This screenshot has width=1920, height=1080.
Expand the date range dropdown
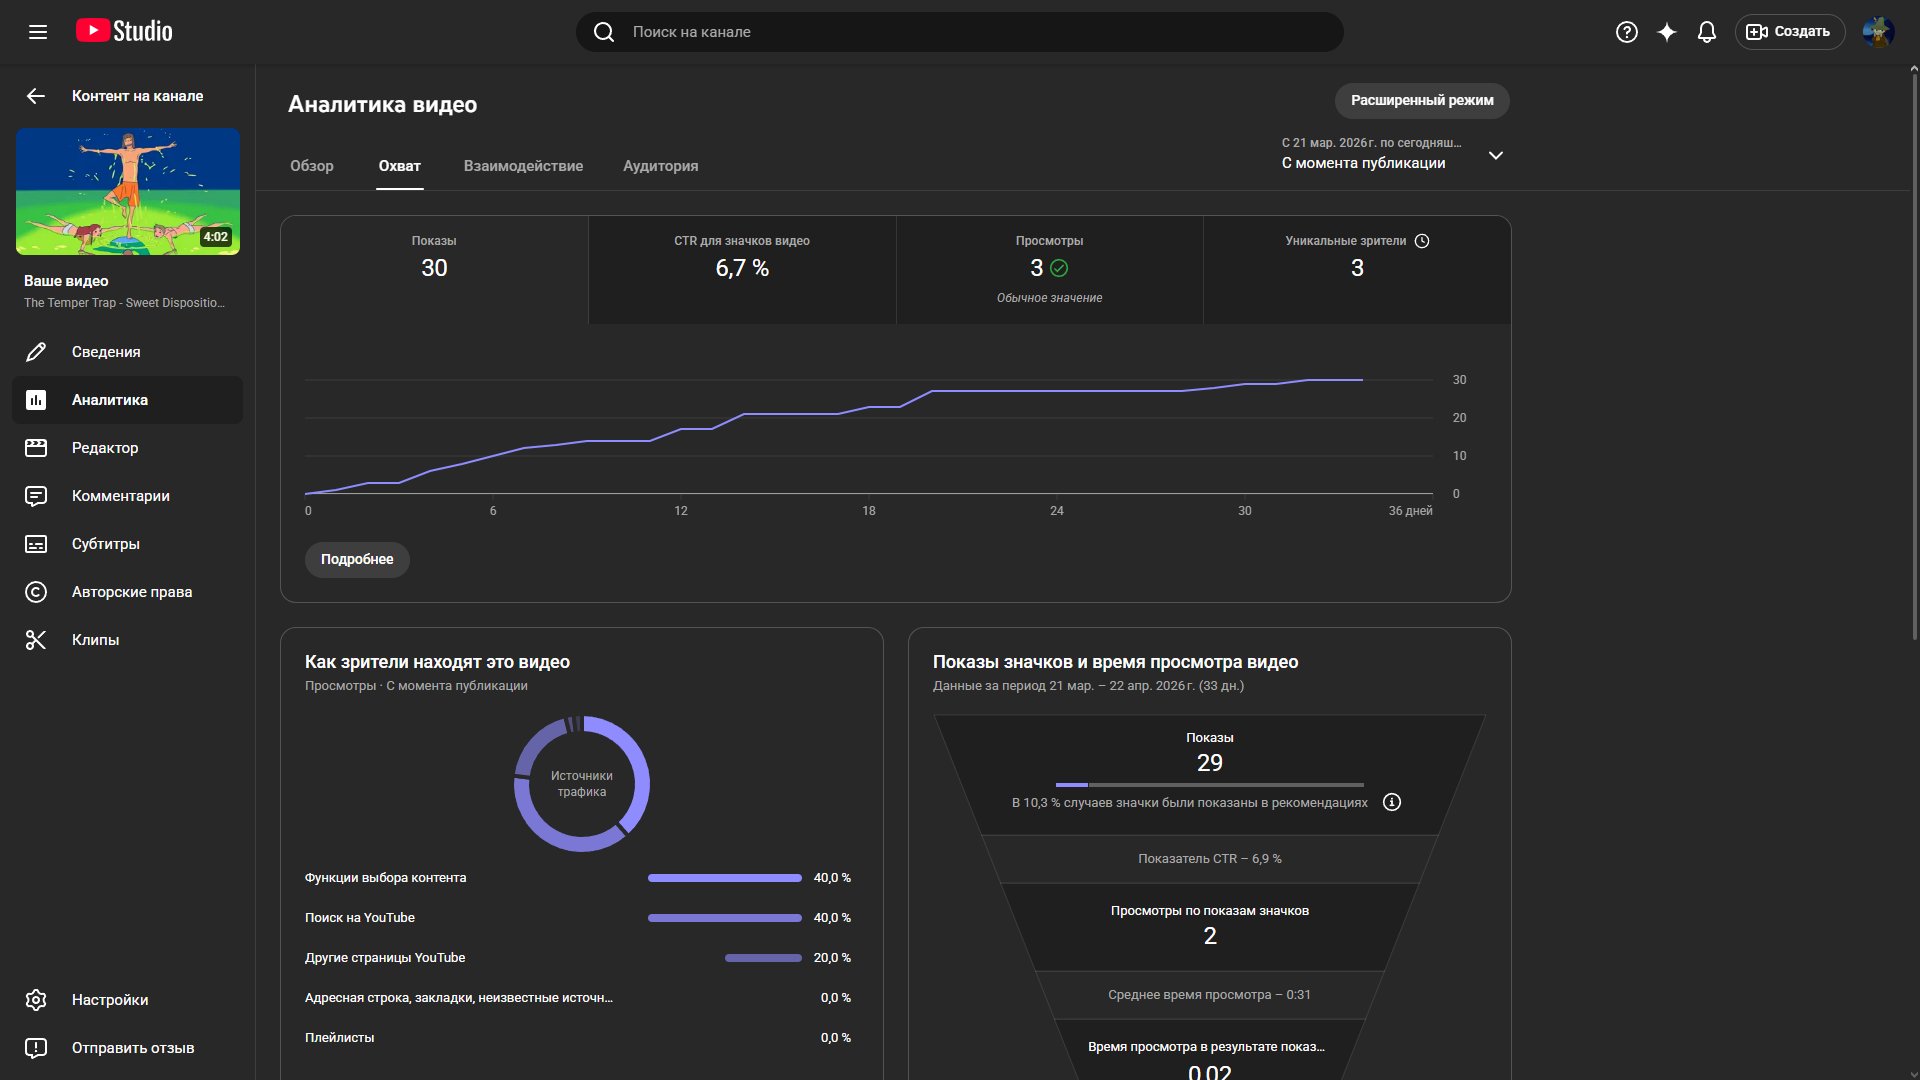click(x=1496, y=155)
